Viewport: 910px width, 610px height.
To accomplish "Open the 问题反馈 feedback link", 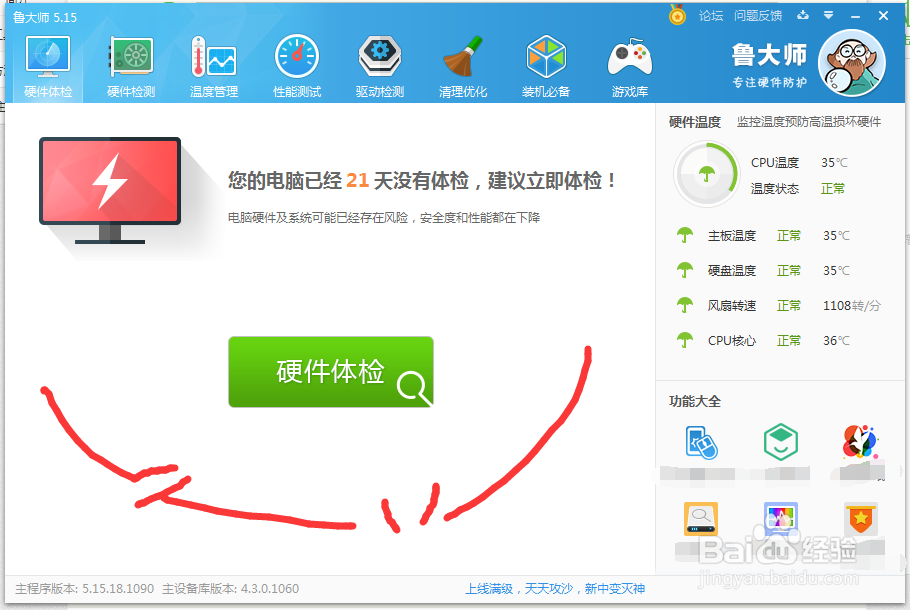I will (x=758, y=16).
